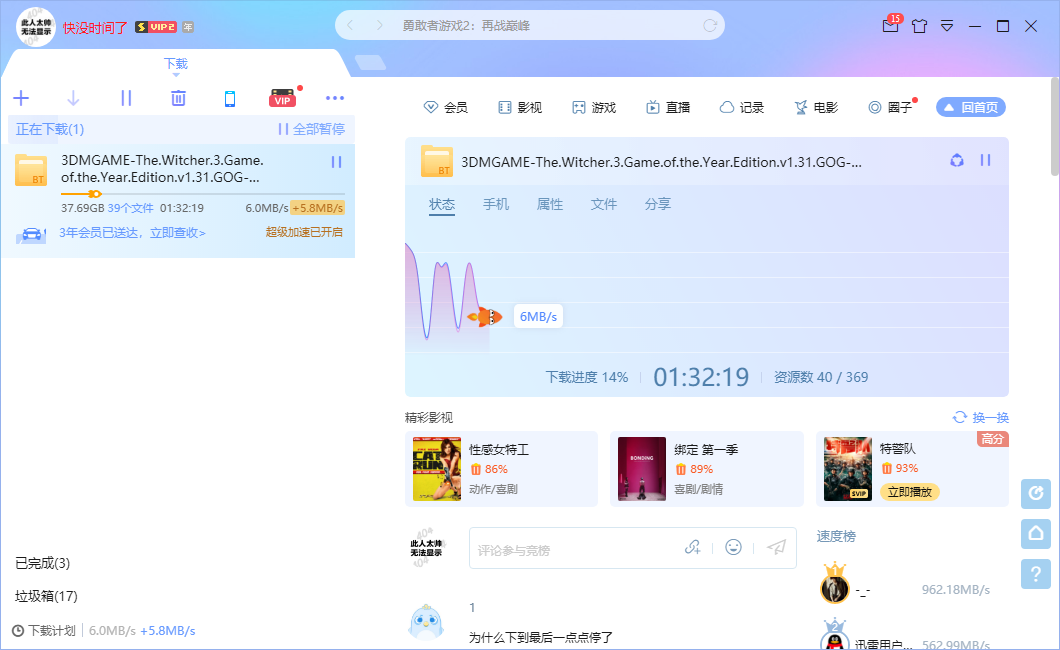Open more options via ellipsis icon
The height and width of the screenshot is (650, 1060).
[335, 98]
